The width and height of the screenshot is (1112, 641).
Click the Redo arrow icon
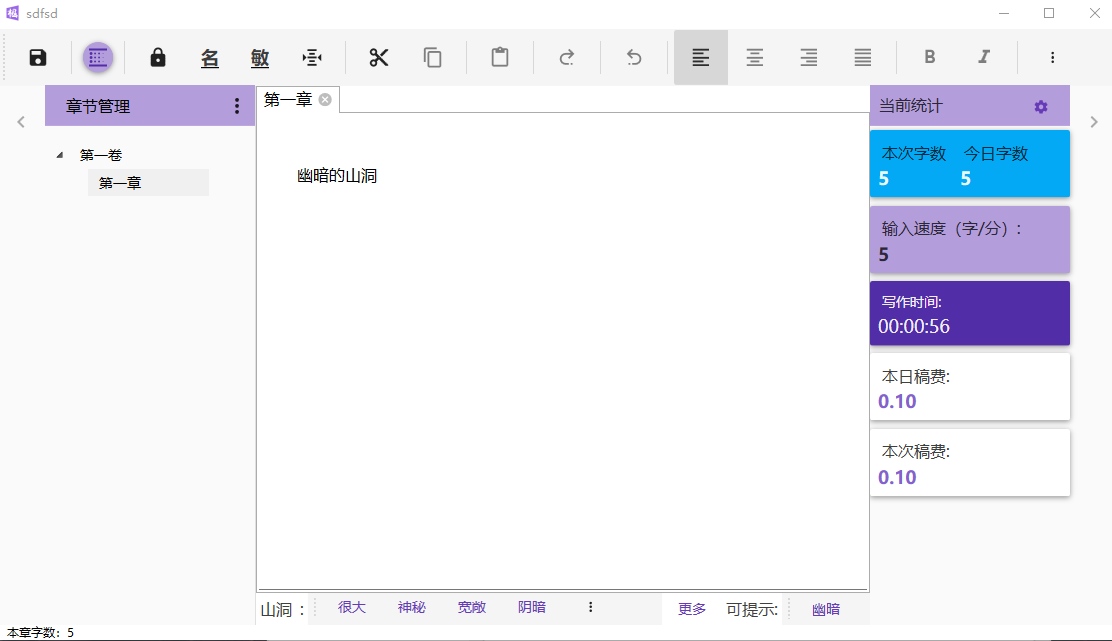[x=567, y=57]
